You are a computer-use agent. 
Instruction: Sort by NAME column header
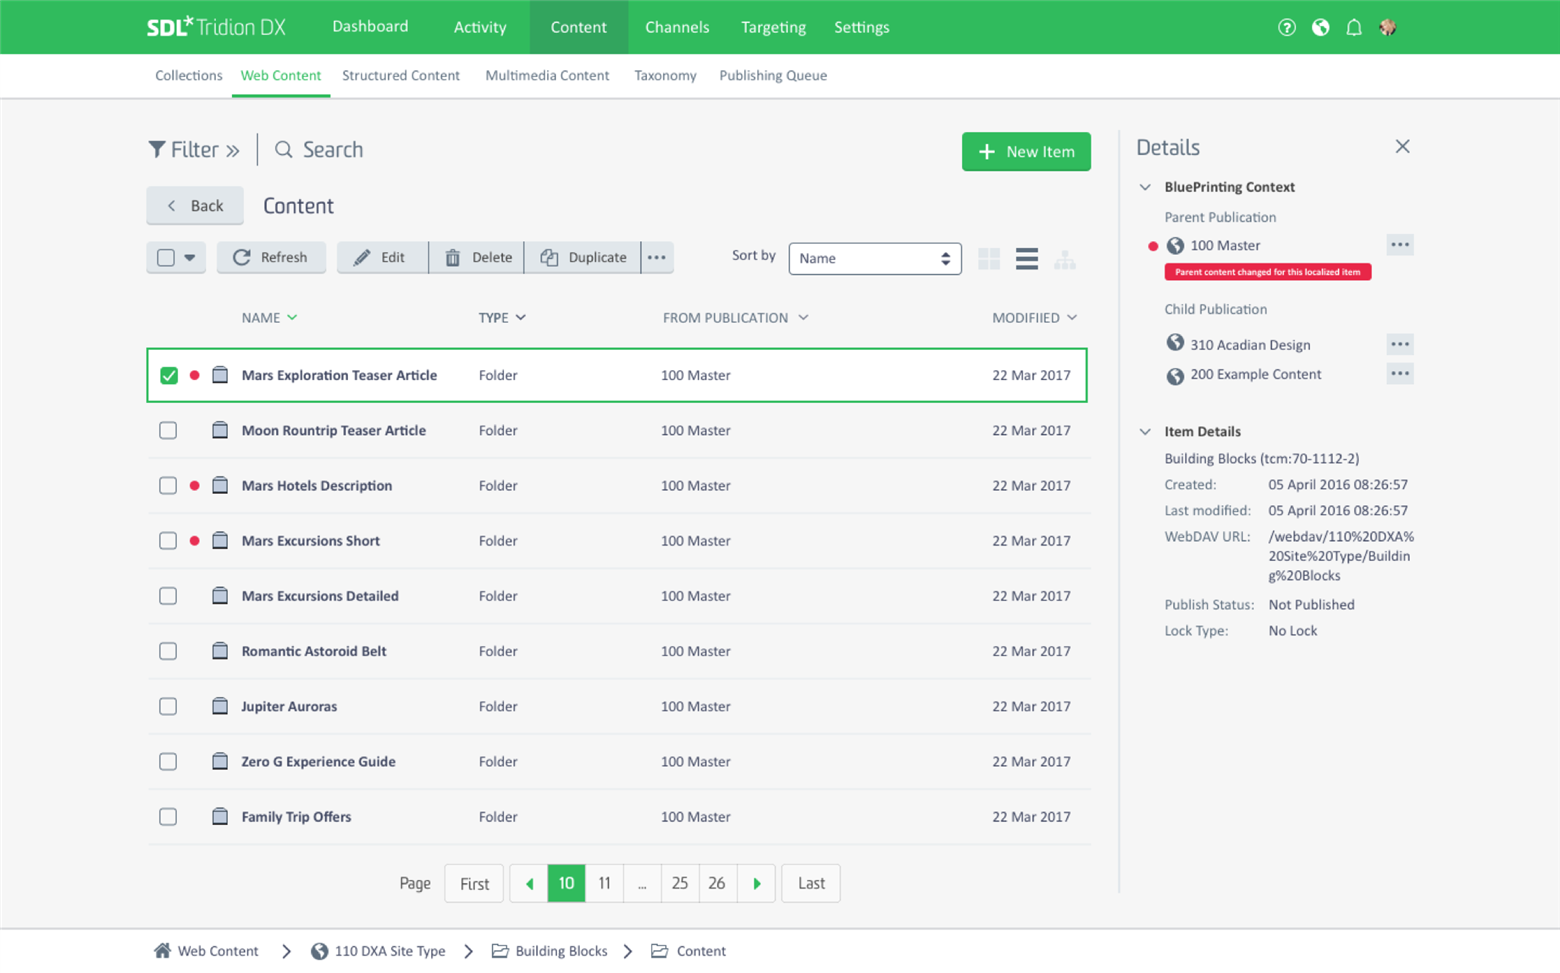269,318
